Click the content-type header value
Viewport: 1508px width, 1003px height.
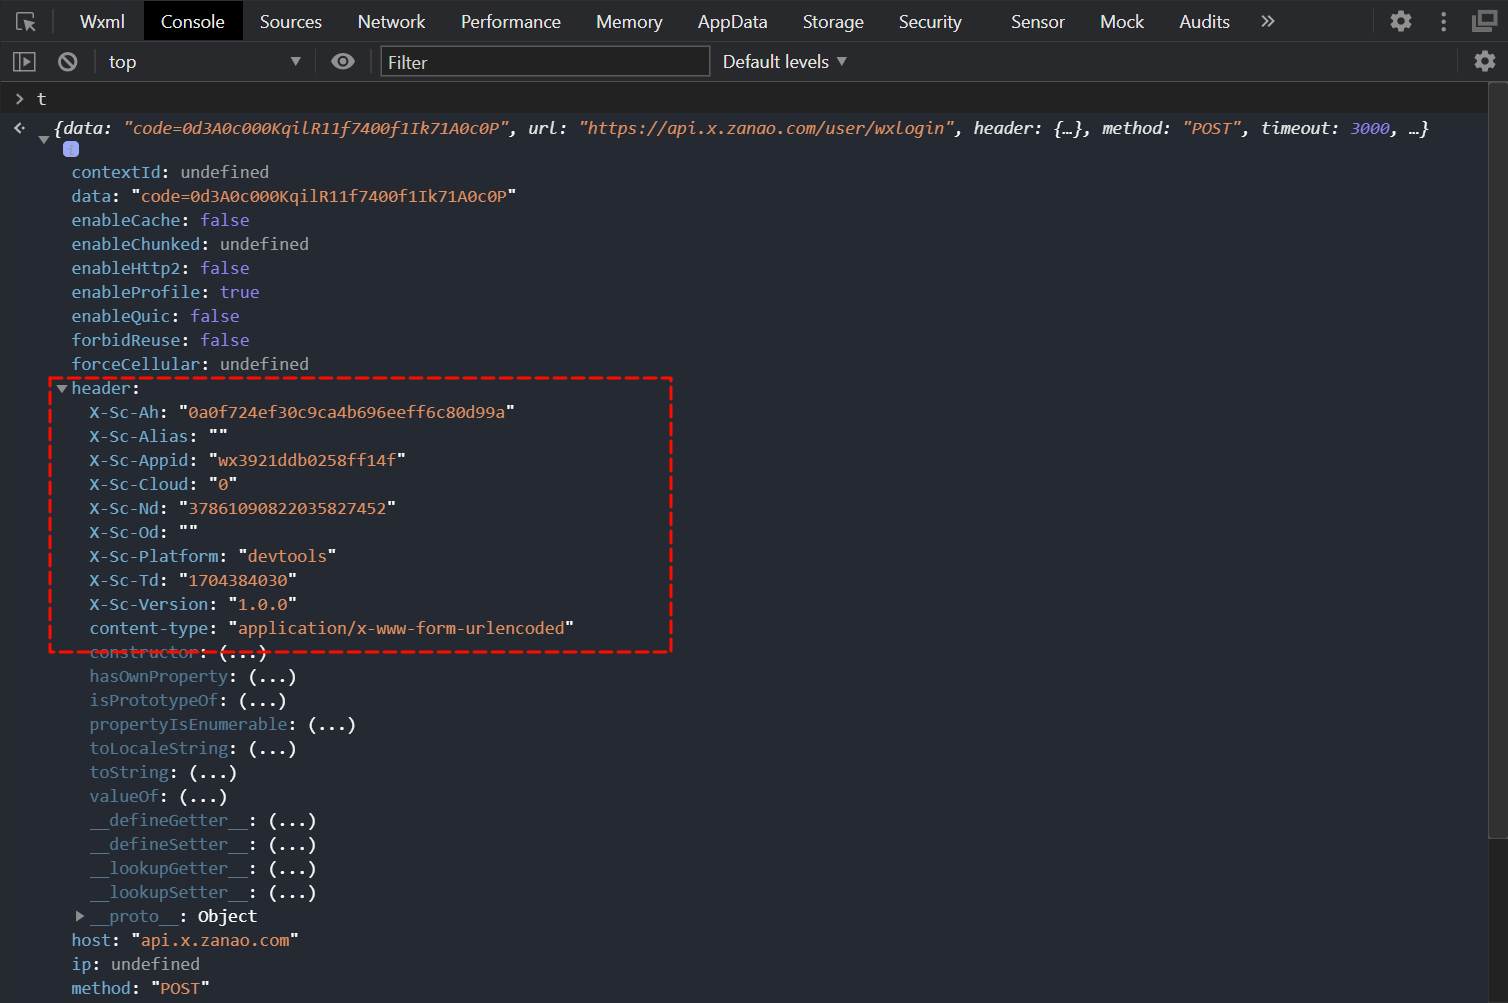coord(401,628)
